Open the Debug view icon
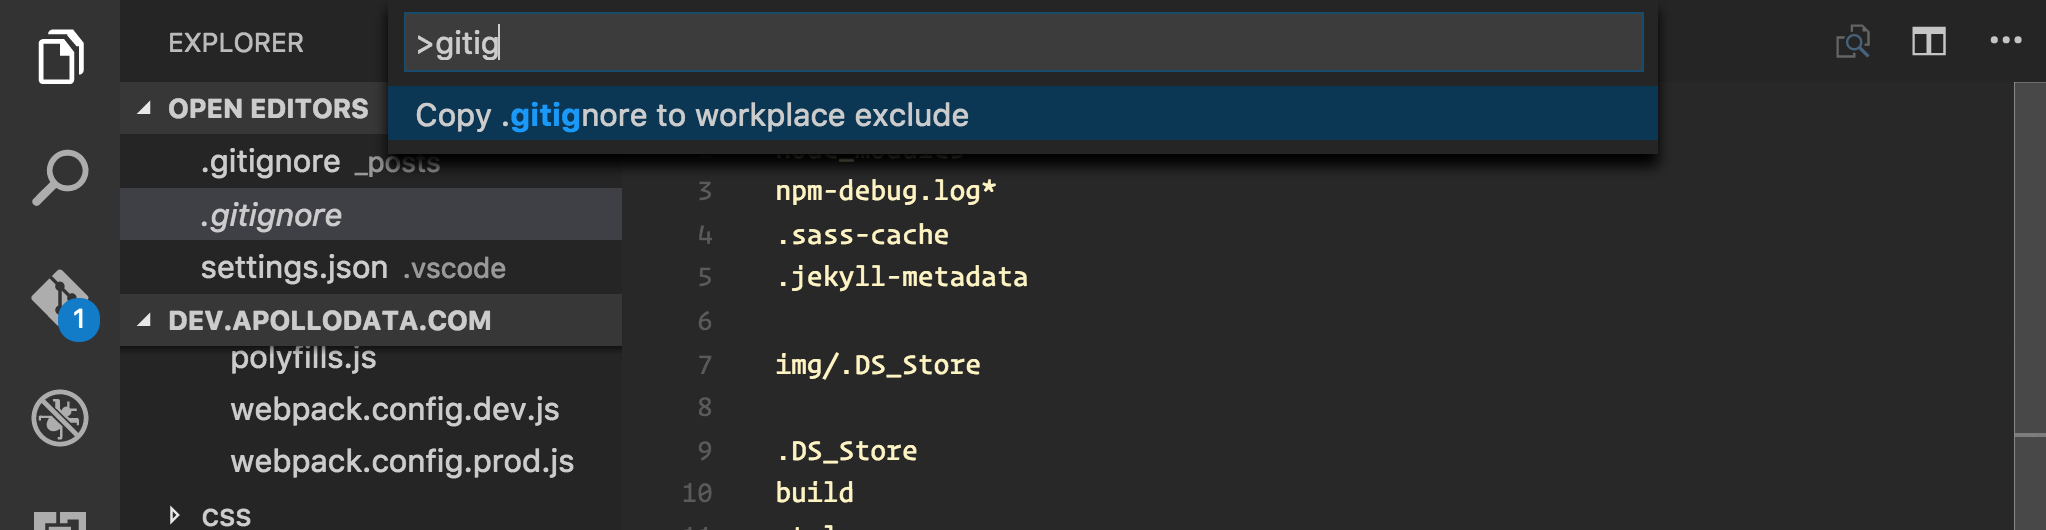The width and height of the screenshot is (2046, 530). tap(60, 418)
